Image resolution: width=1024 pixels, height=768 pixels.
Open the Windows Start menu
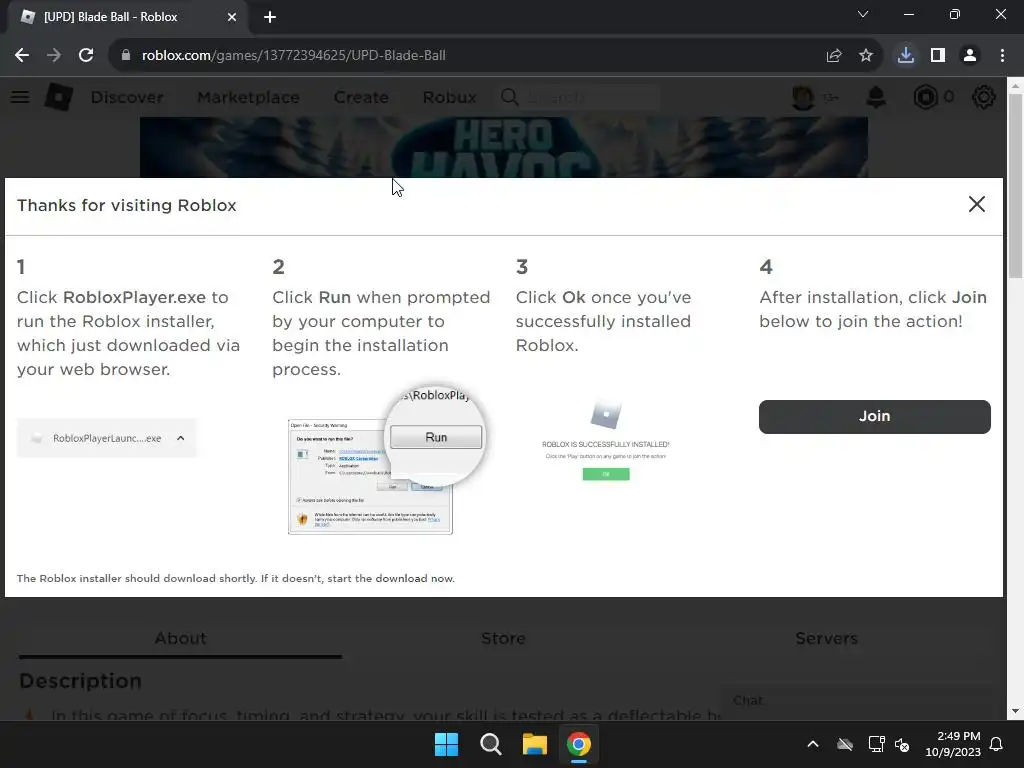click(447, 744)
